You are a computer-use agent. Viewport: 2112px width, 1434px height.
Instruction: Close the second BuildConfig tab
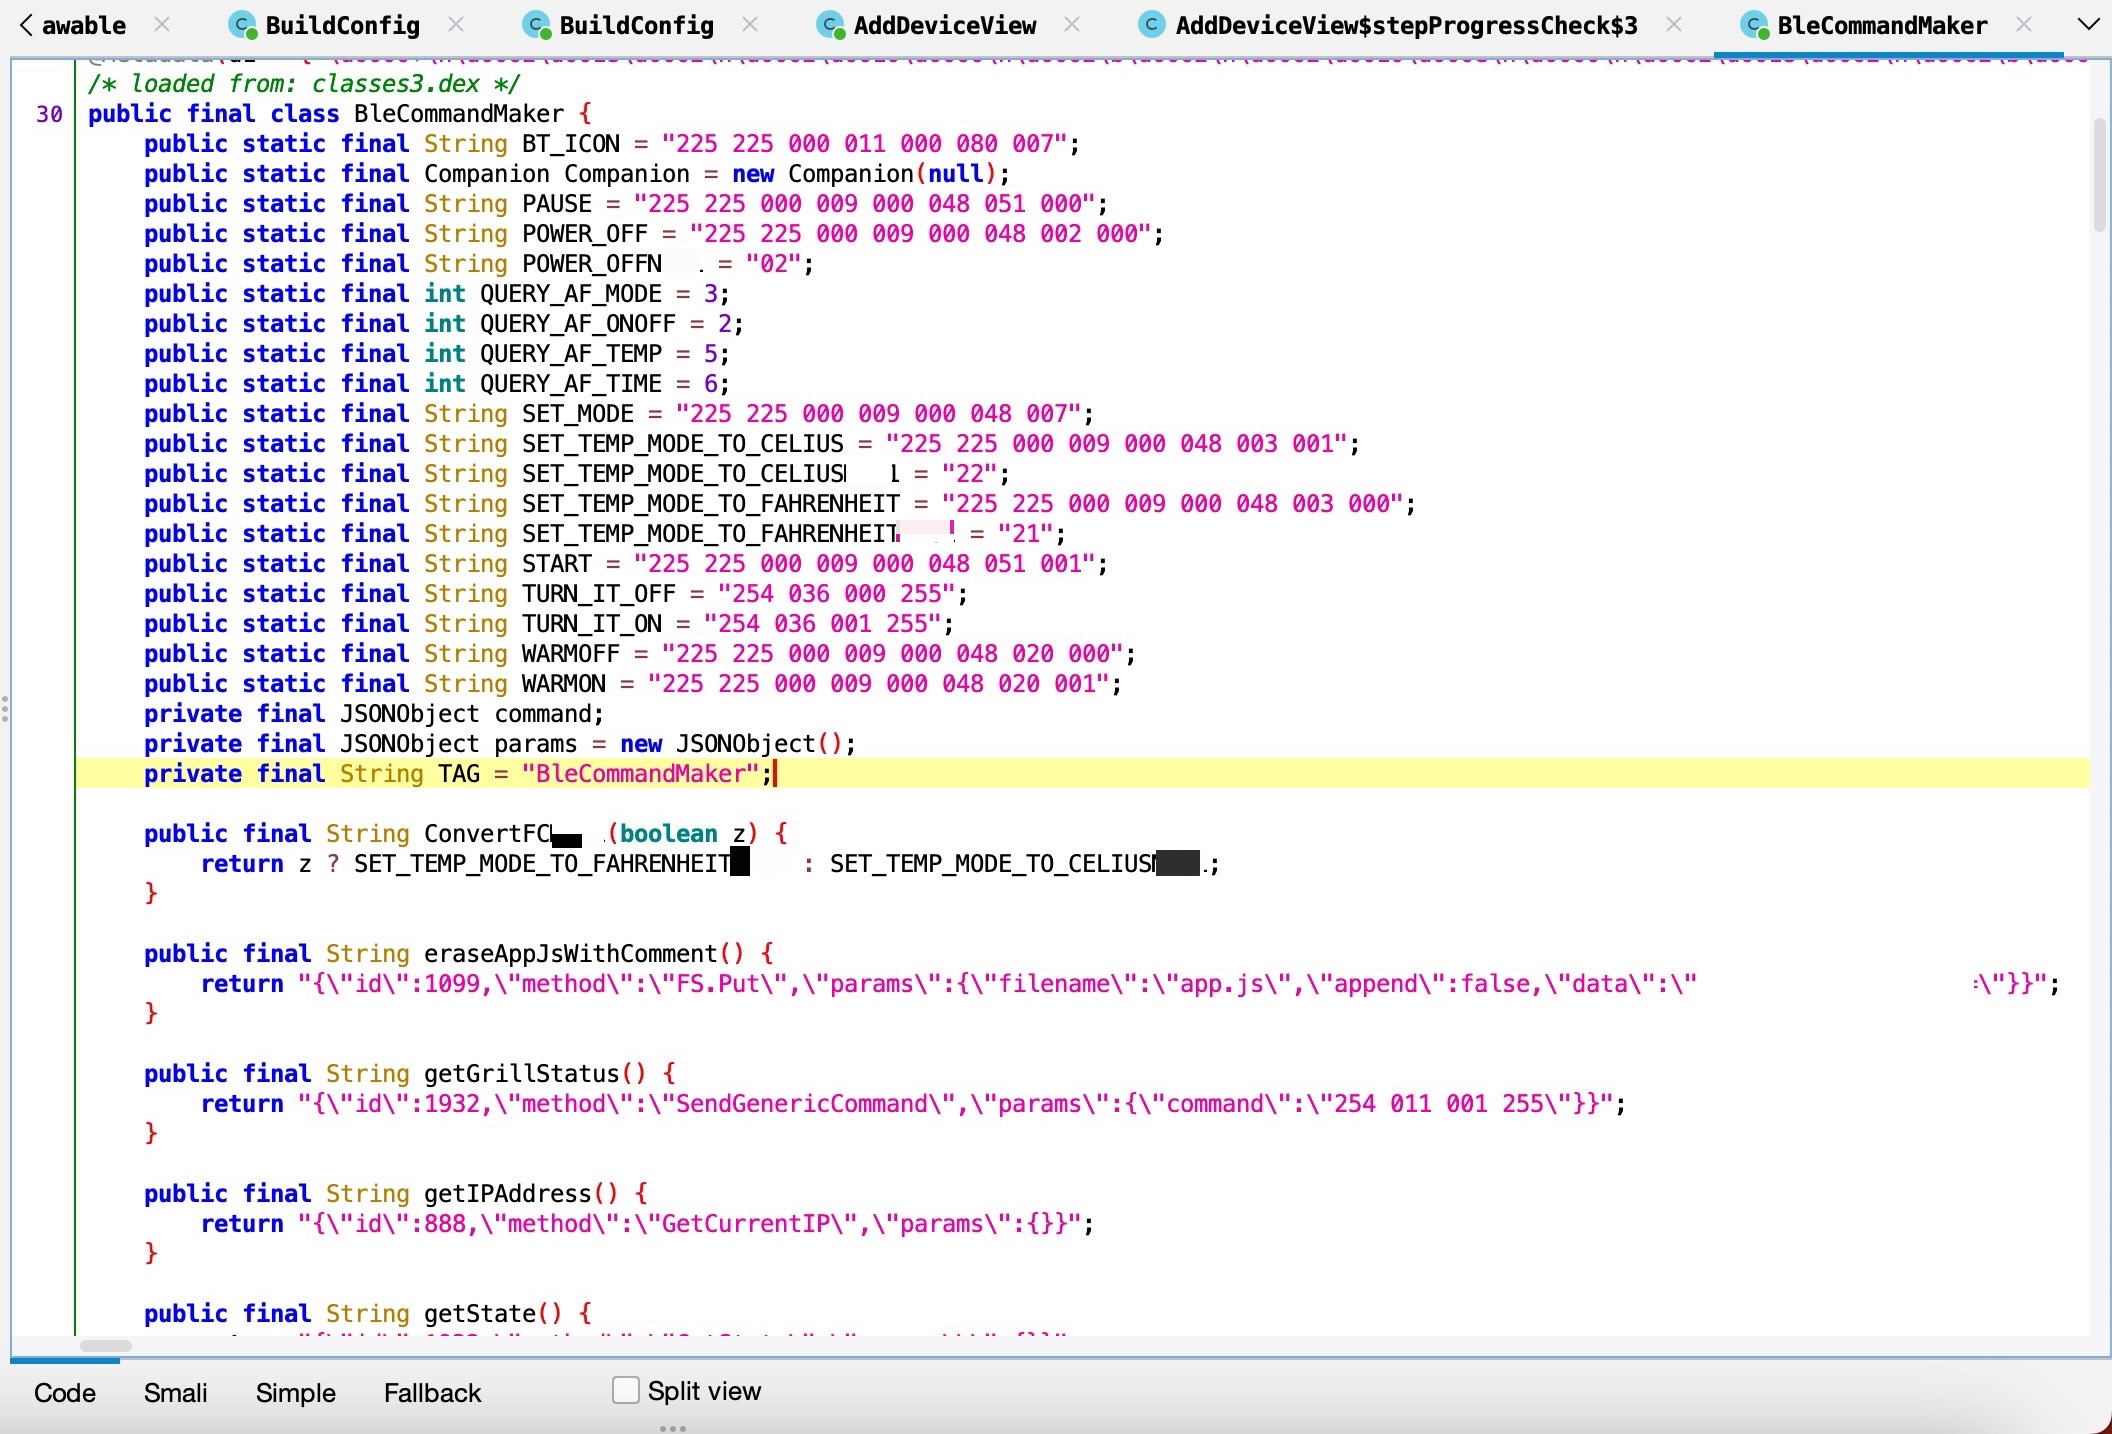(x=750, y=25)
